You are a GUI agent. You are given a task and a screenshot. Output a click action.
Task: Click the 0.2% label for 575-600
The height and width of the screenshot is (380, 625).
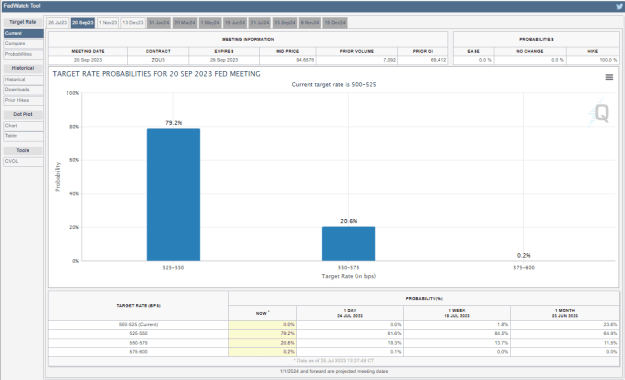pos(524,255)
